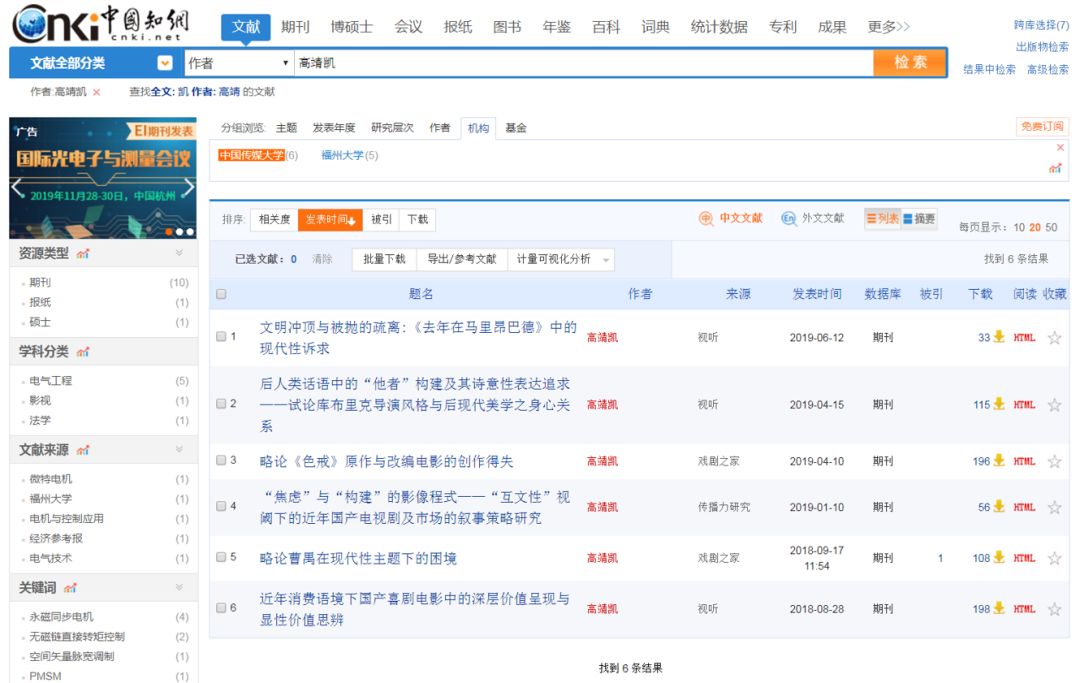
Task: Set results per page to 50
Action: [1051, 227]
